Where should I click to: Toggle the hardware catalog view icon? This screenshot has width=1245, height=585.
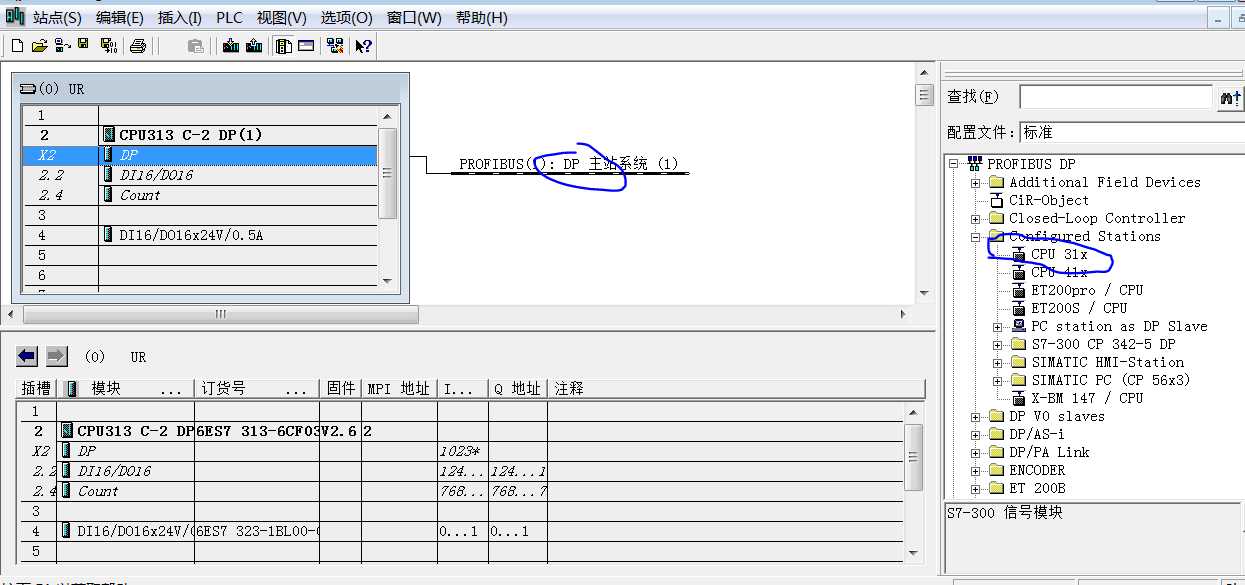click(284, 46)
